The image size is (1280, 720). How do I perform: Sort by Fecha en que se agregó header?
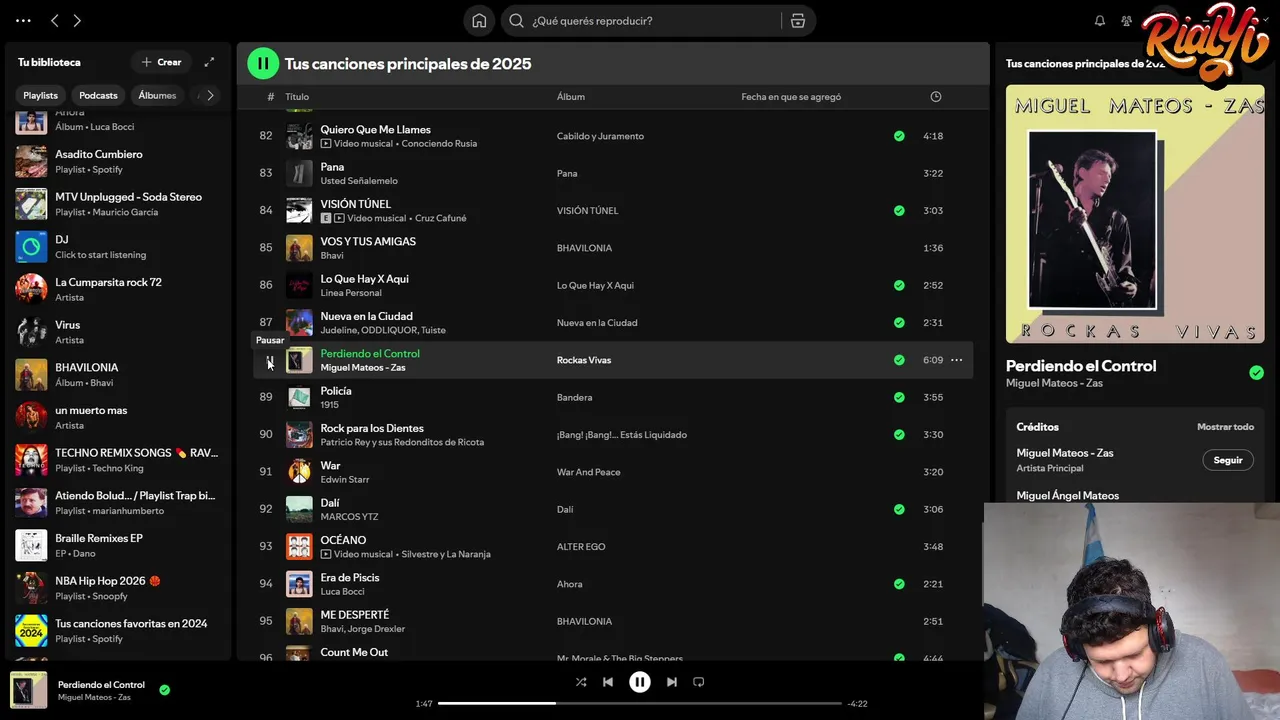pos(791,97)
